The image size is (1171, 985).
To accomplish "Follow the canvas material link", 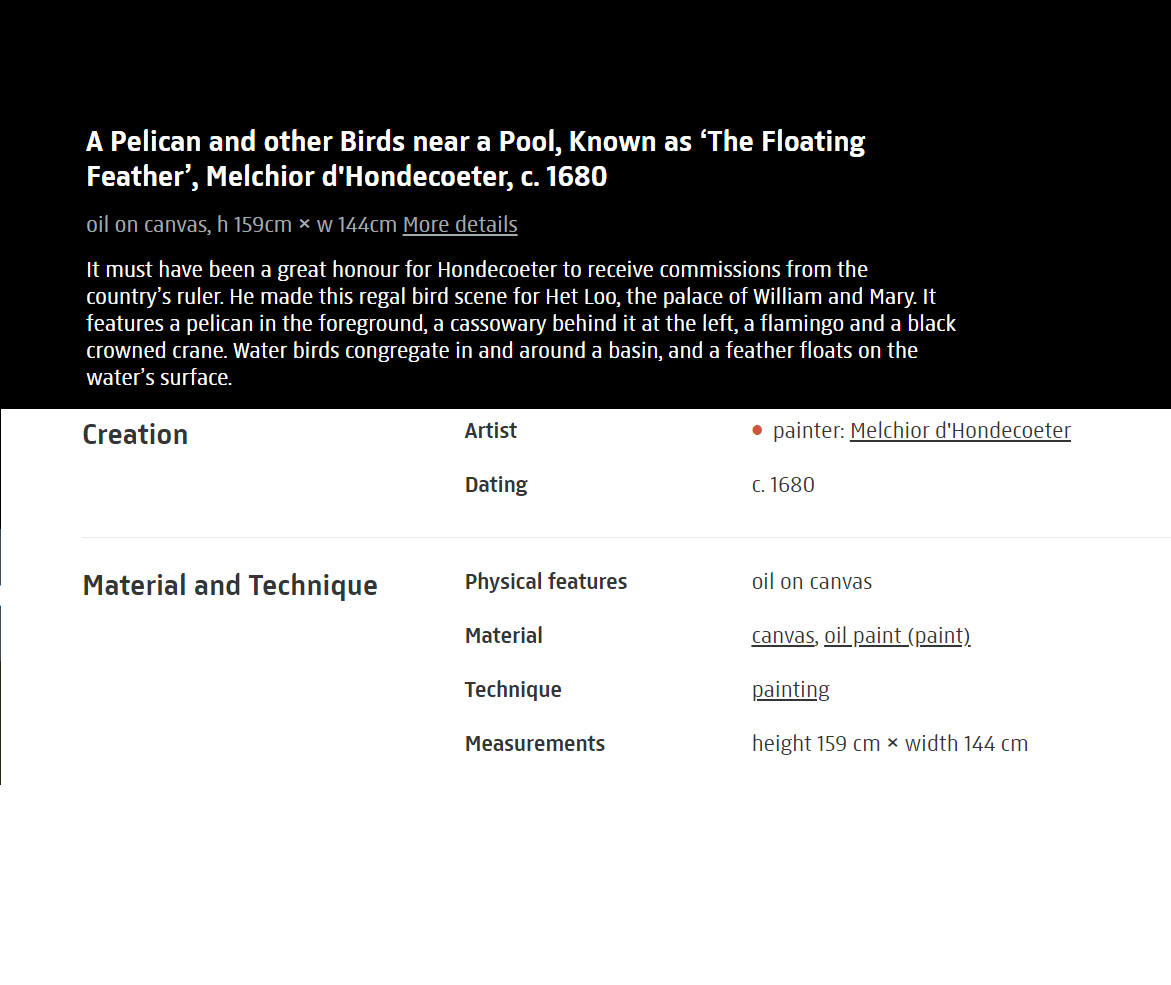I will 783,636.
